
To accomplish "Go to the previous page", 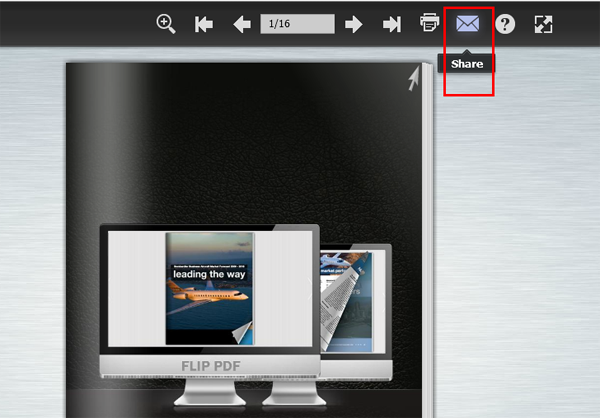I will (242, 24).
